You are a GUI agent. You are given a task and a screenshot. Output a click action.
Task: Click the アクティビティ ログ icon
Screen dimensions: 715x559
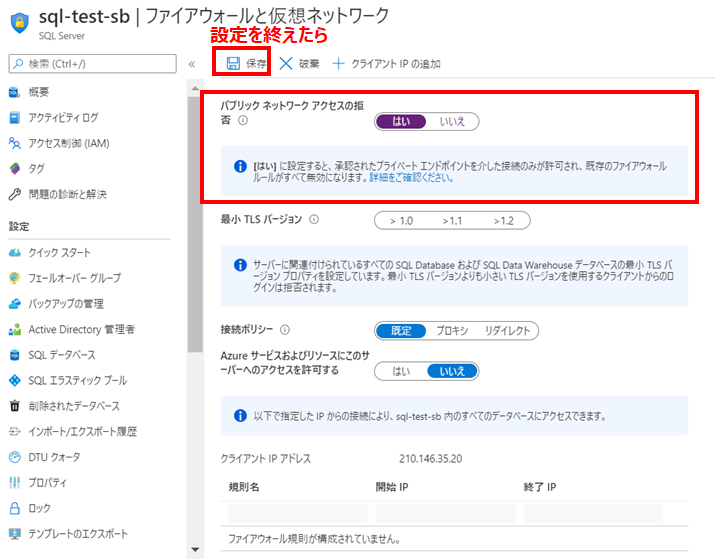(x=15, y=118)
